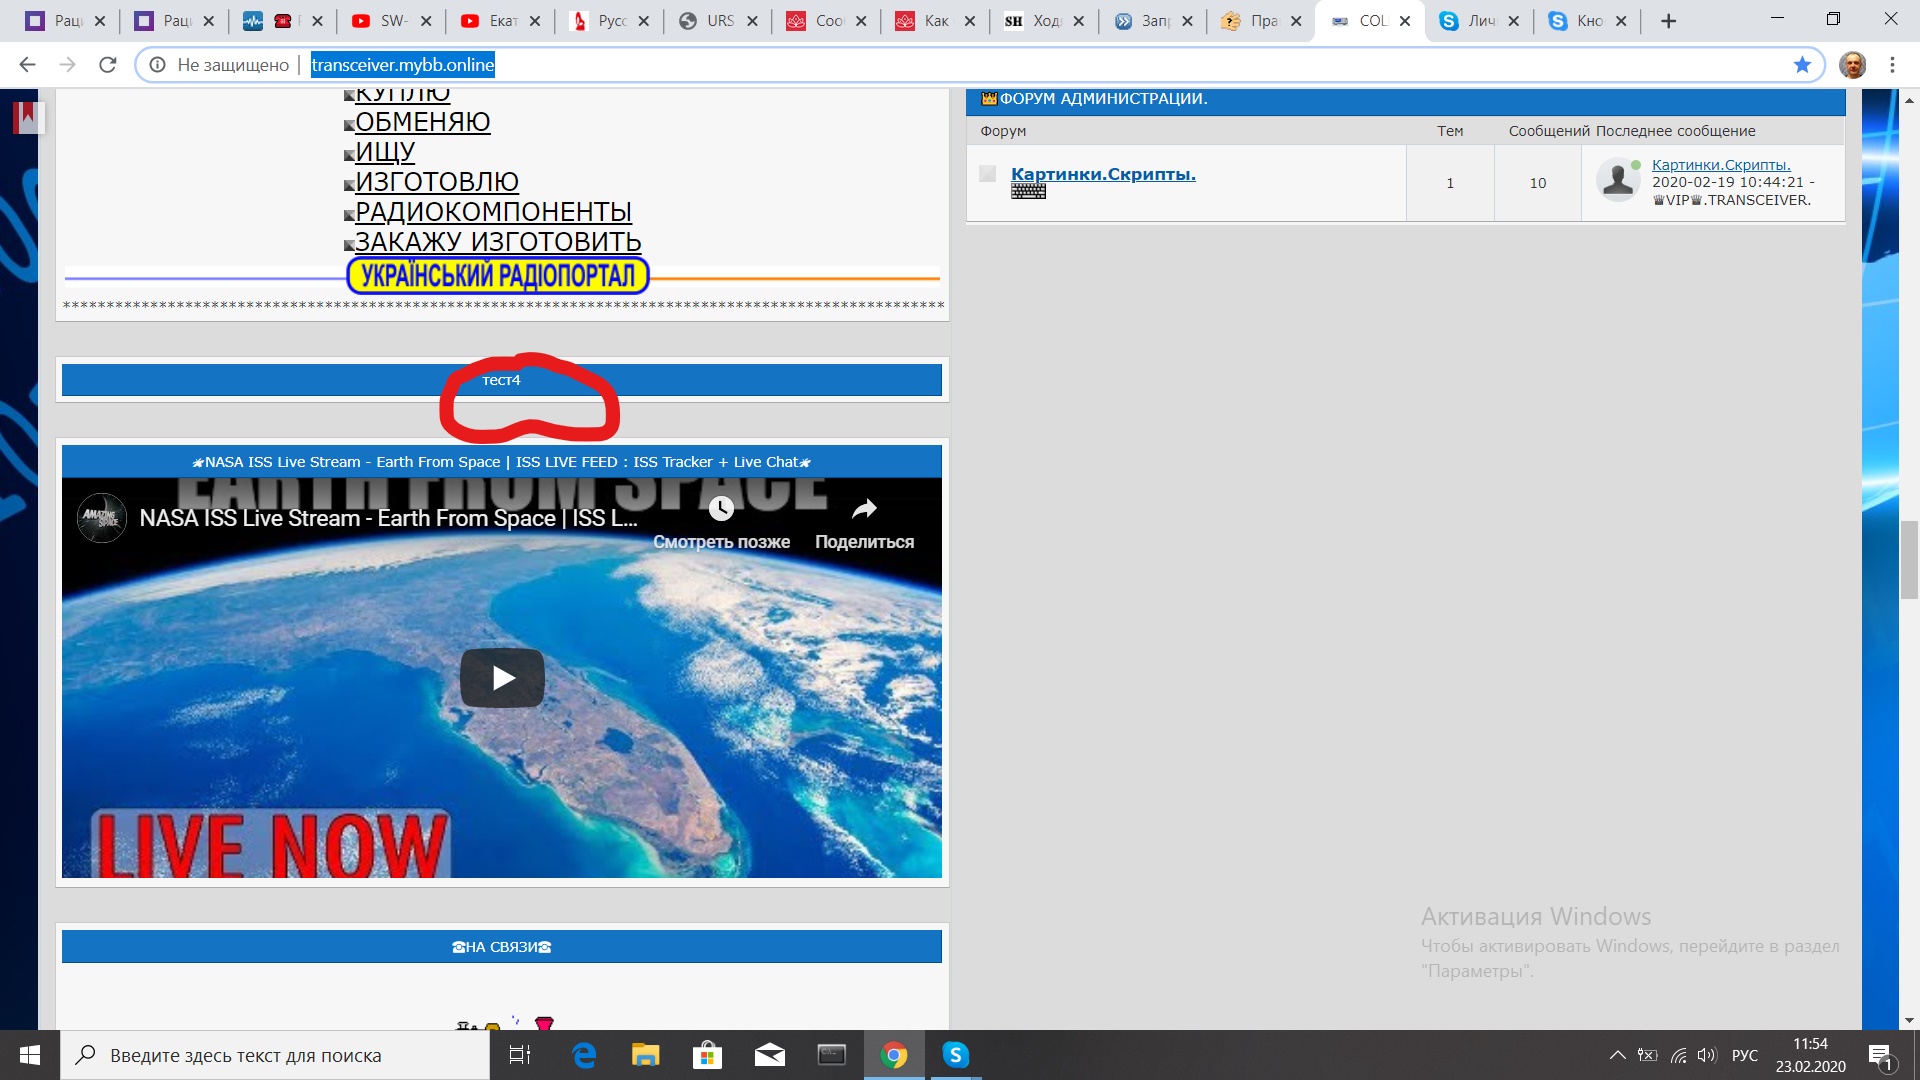
Task: Open the Chrome three-dot menu
Action: pyautogui.click(x=1892, y=65)
